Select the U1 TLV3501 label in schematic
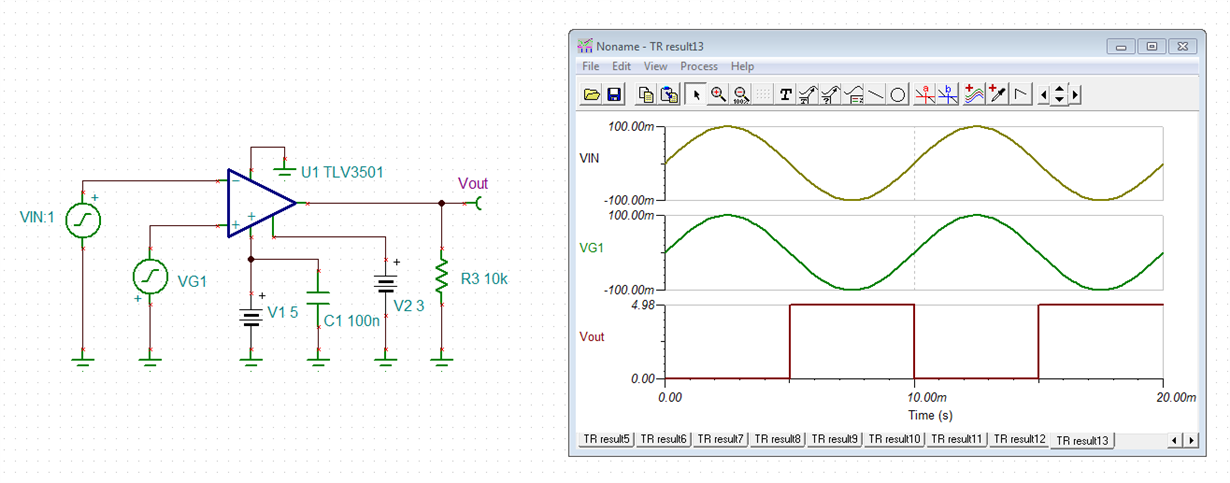 pyautogui.click(x=342, y=172)
